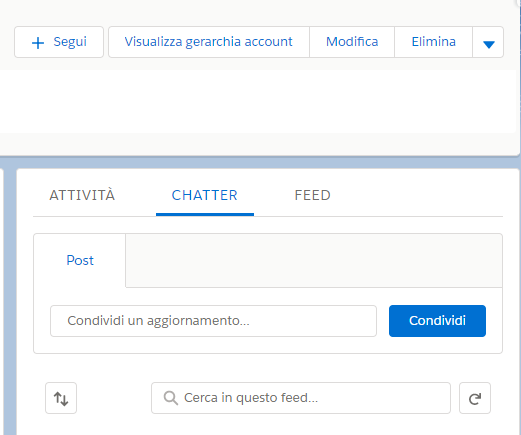Click the Cerca in questo feed field

301,398
